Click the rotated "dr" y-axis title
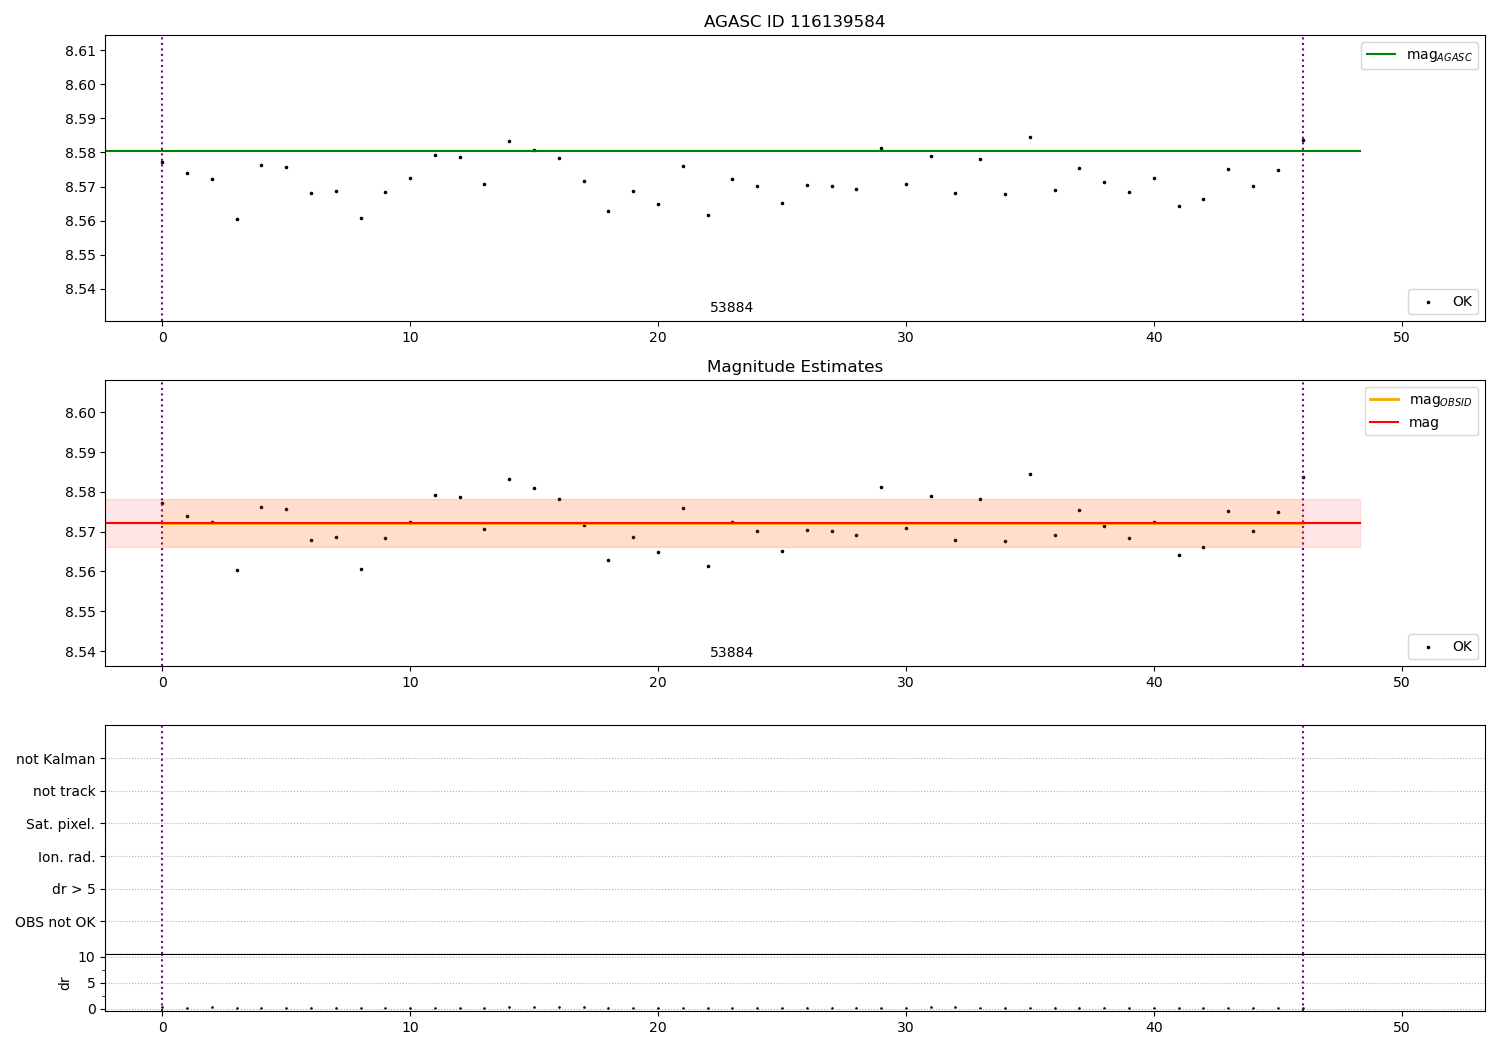 [65, 983]
